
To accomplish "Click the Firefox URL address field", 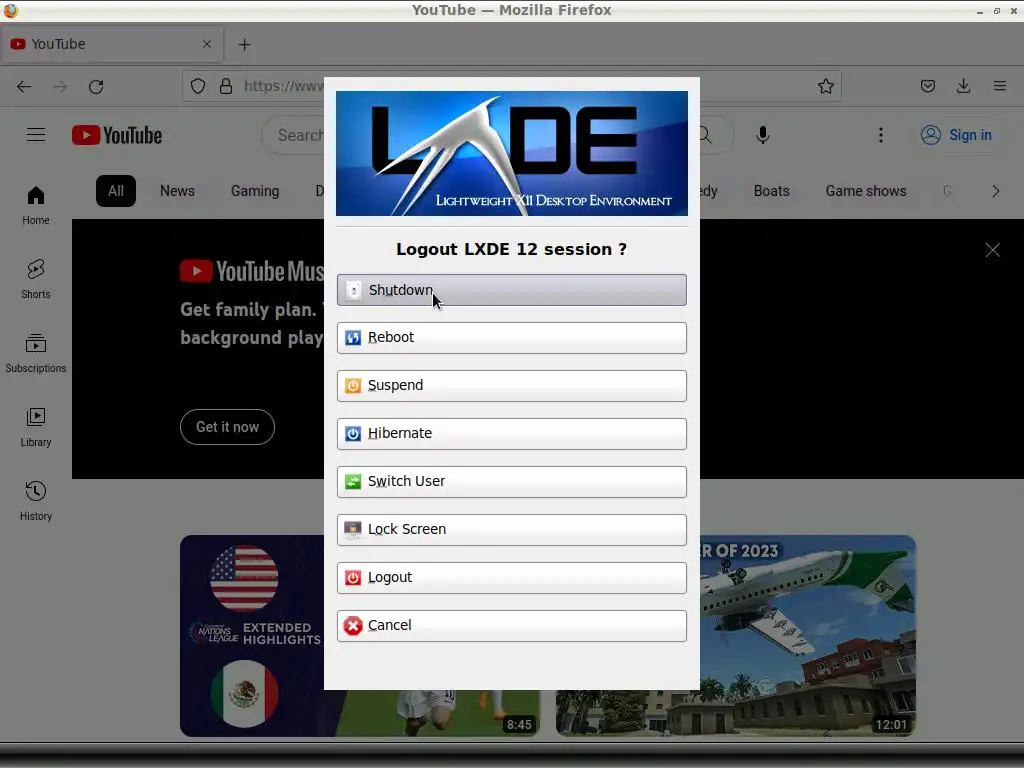I will [x=283, y=86].
